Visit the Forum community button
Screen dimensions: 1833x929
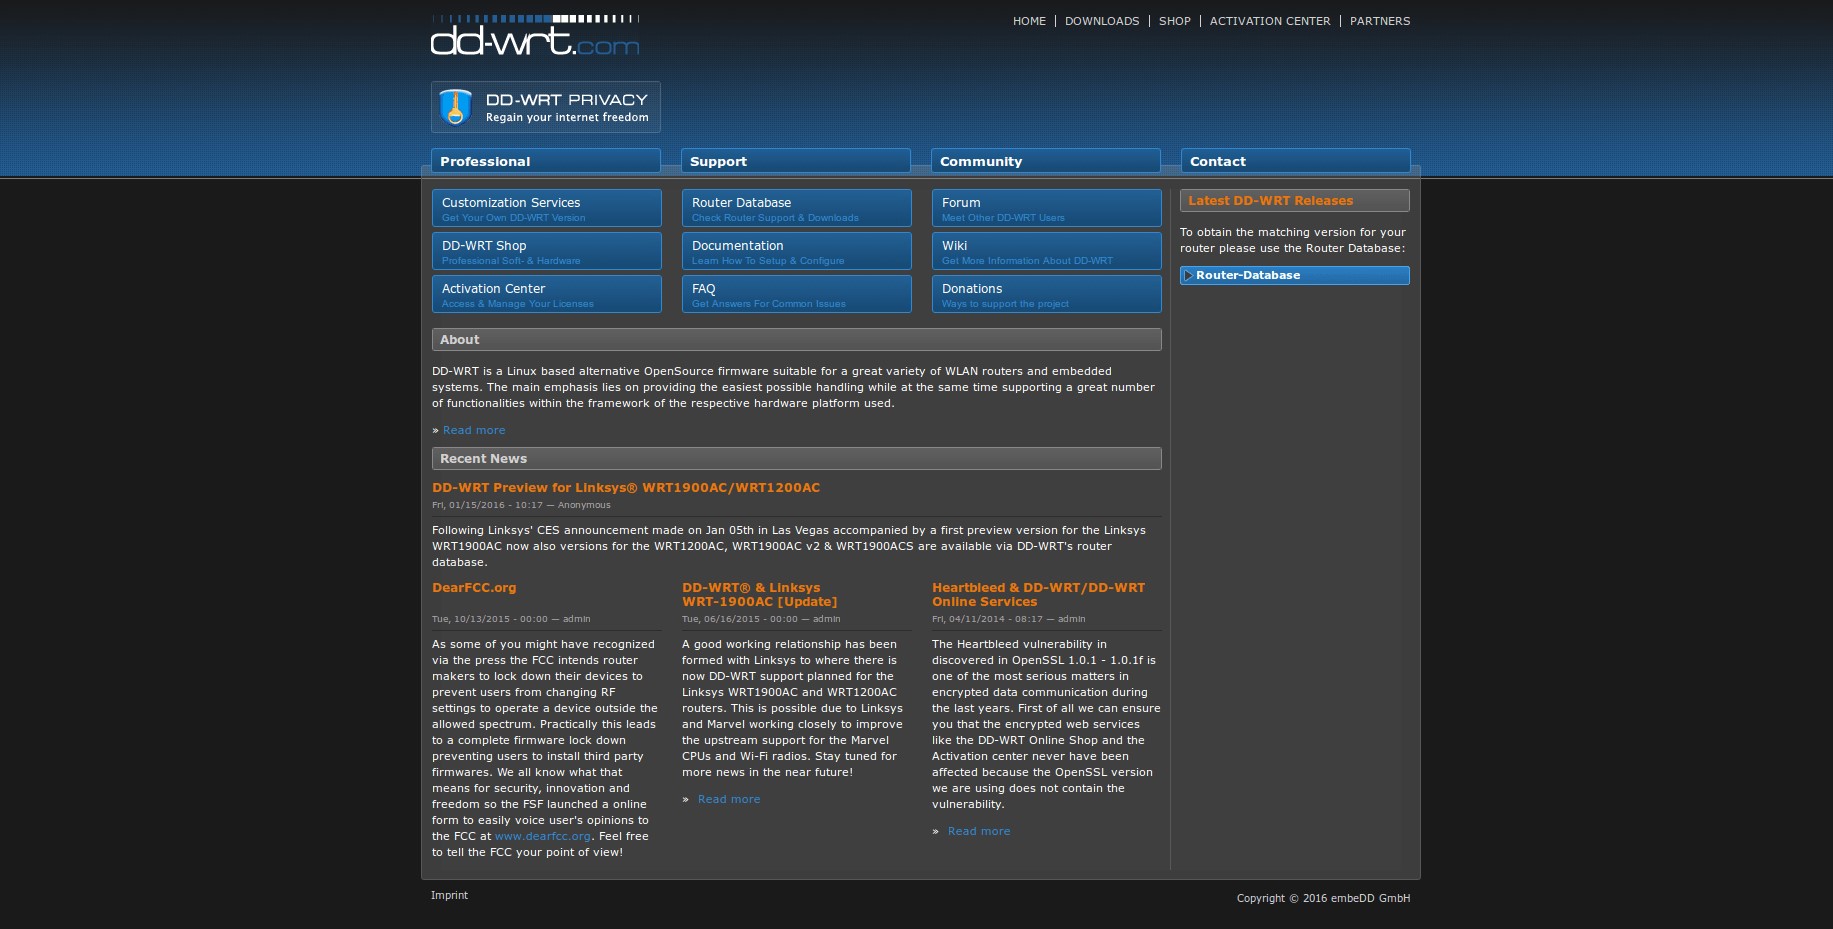tap(1046, 208)
